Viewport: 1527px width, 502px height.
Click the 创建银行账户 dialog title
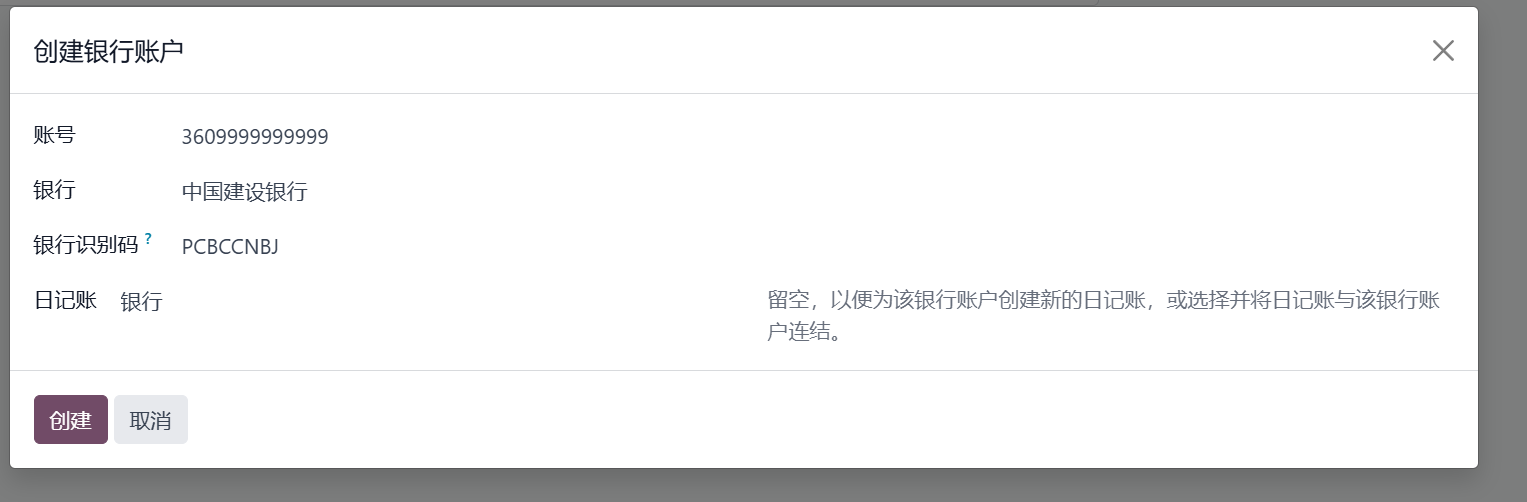click(x=108, y=51)
